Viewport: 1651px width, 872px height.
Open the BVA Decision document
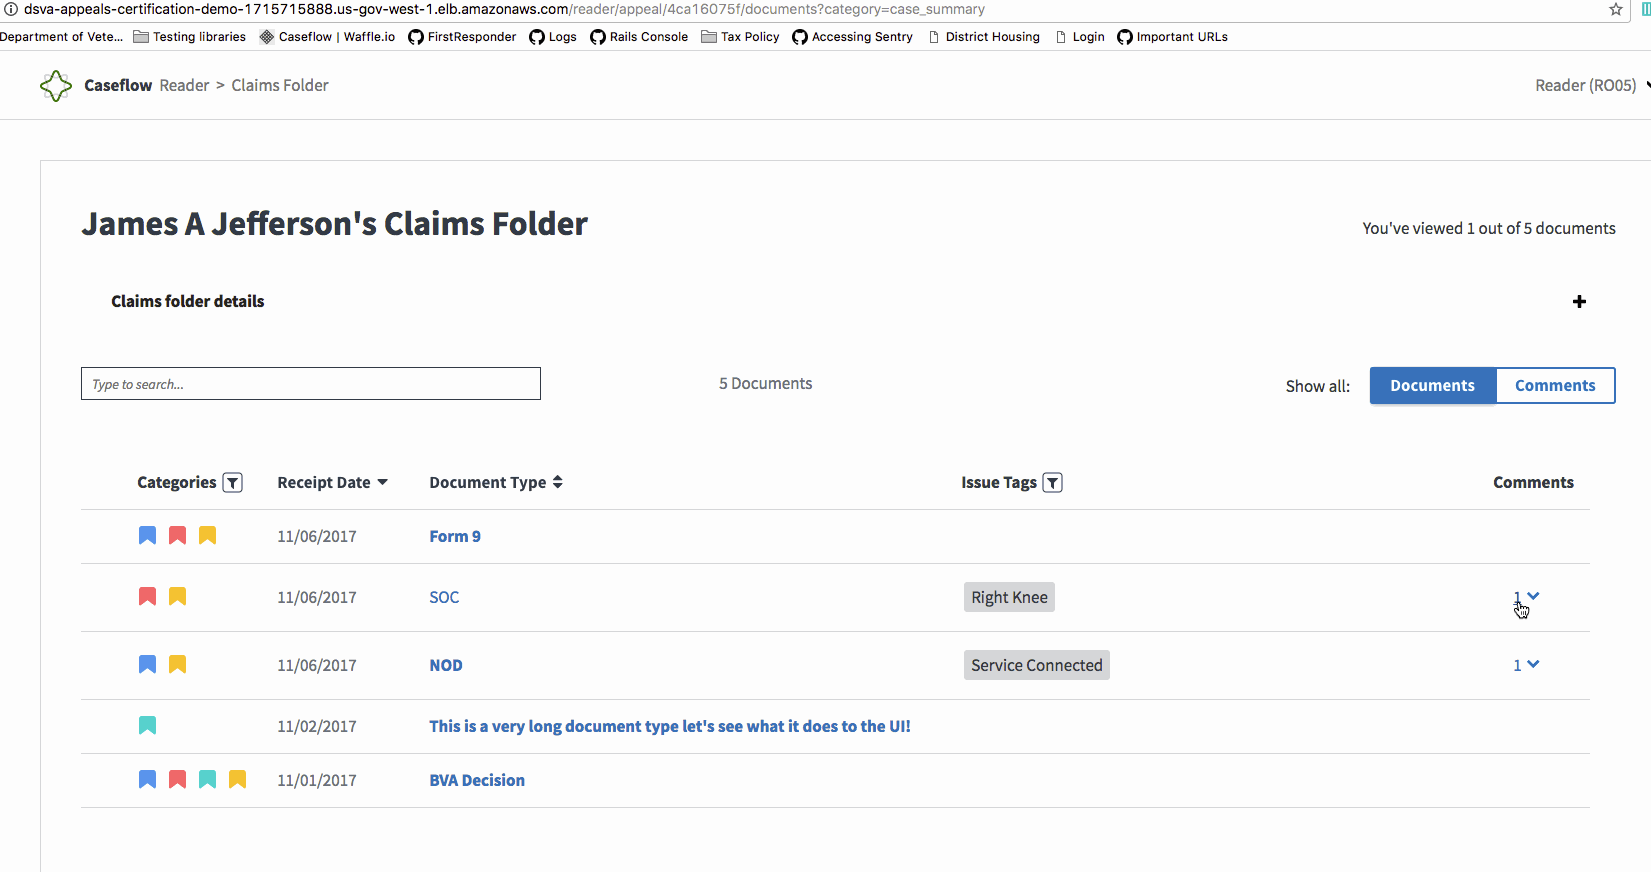pos(477,781)
